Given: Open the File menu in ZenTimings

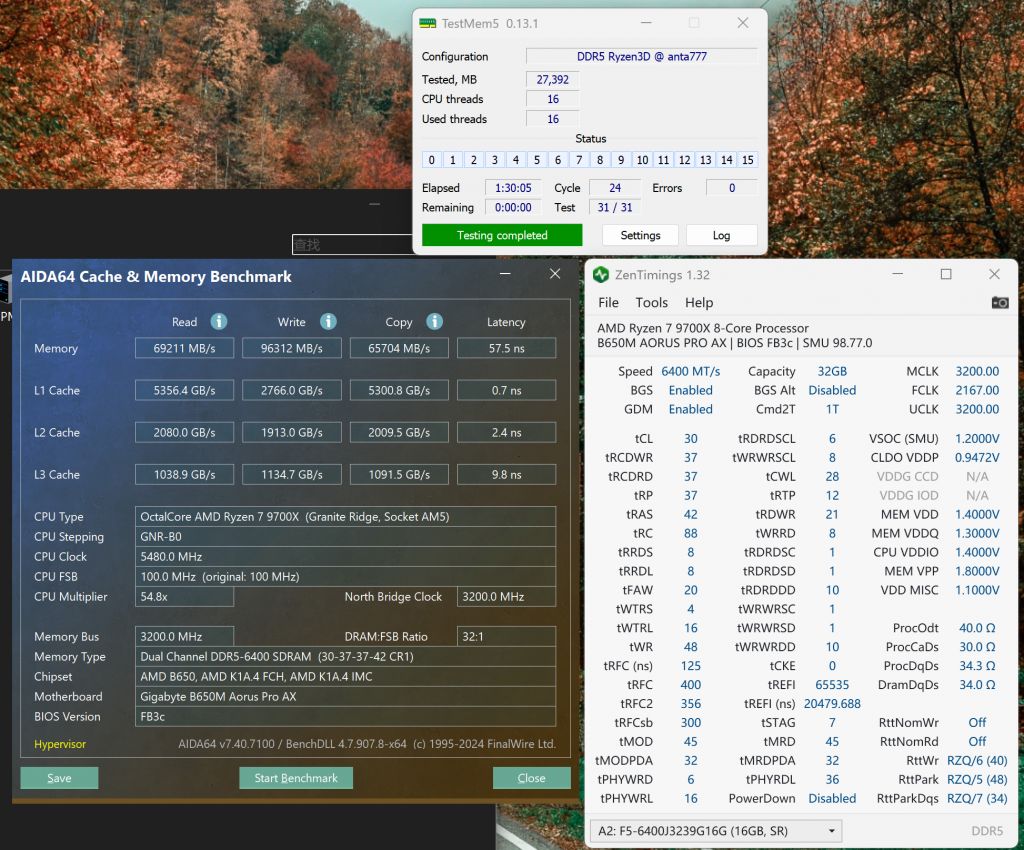Looking at the screenshot, I should [x=608, y=302].
